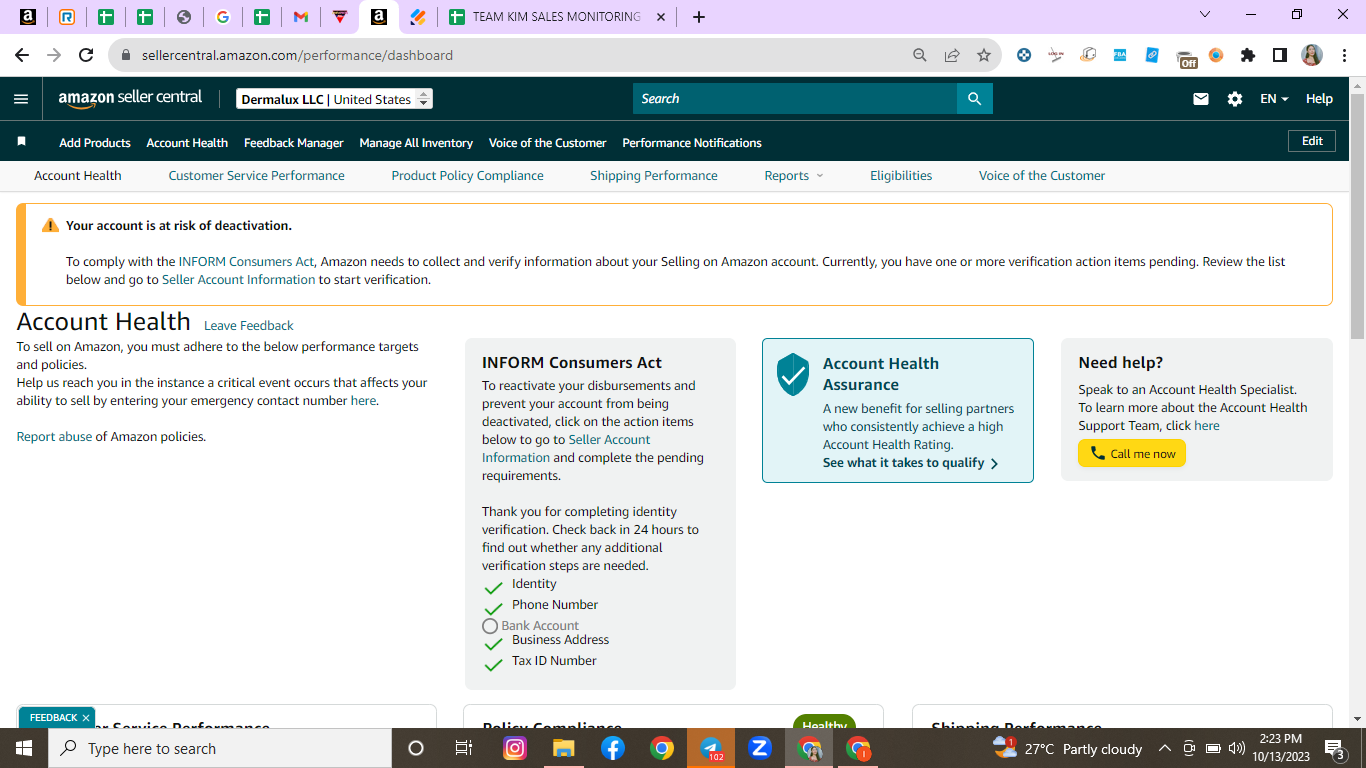Viewport: 1366px width, 768px height.
Task: Open the Seller Central hamburger menu
Action: click(x=21, y=99)
